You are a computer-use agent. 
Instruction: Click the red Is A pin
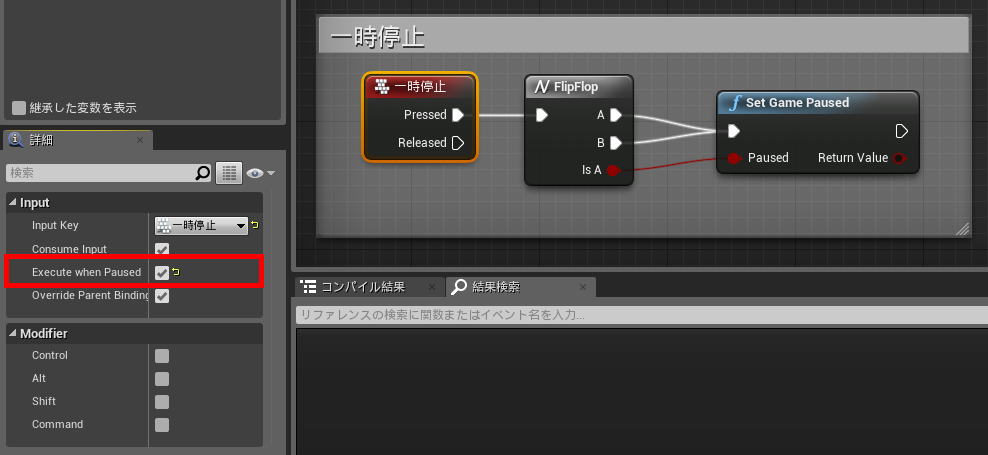614,171
